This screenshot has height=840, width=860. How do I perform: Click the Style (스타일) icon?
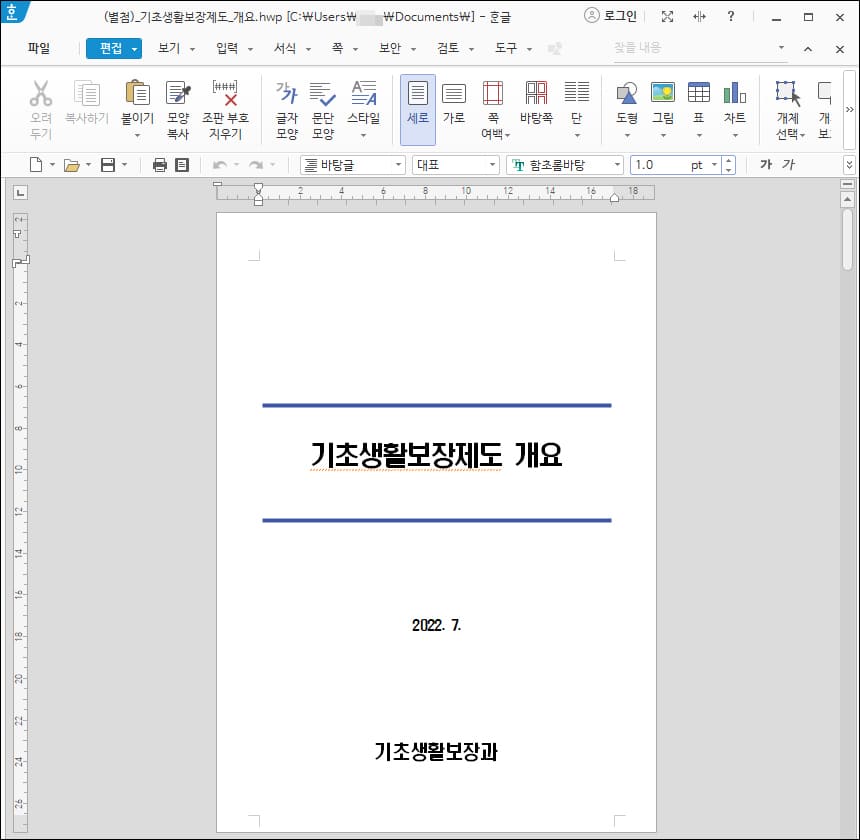coord(364,93)
